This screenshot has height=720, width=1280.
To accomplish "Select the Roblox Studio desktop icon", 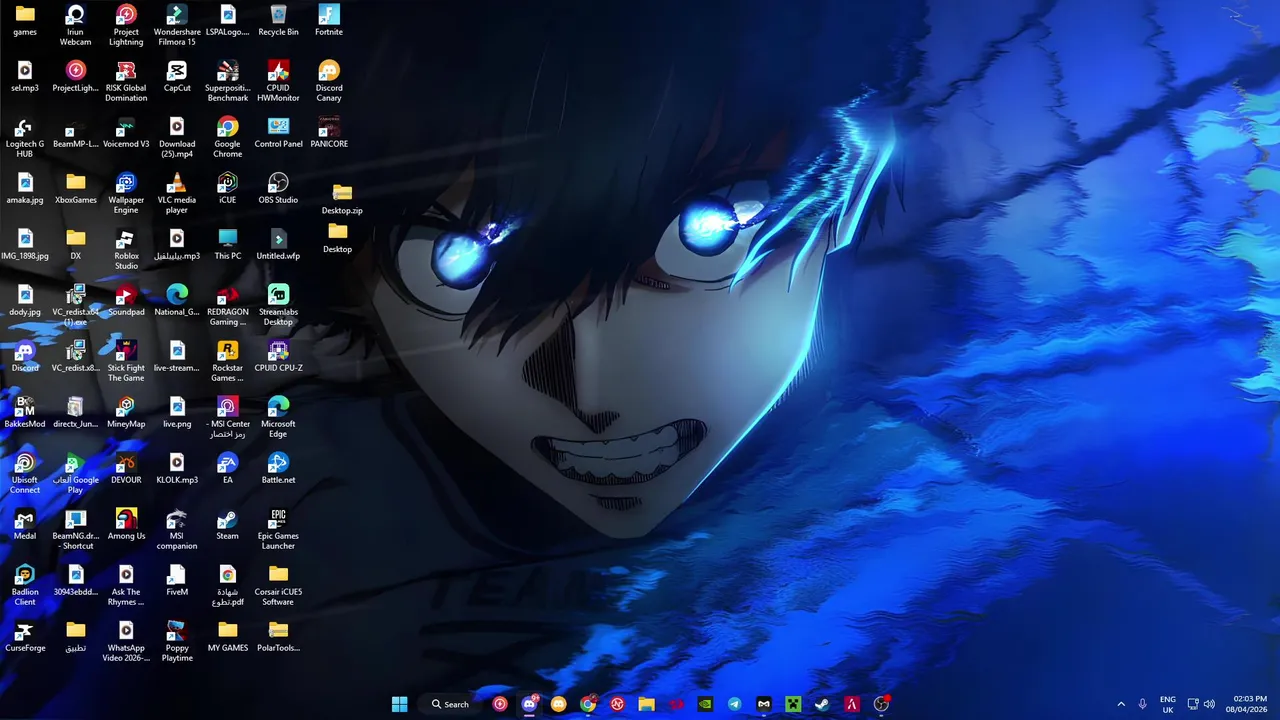I will (x=126, y=249).
